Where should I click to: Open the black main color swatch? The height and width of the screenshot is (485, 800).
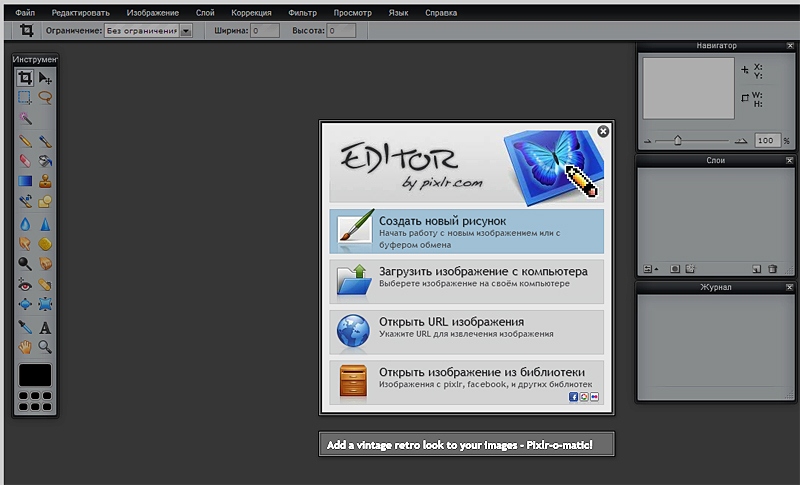(35, 375)
